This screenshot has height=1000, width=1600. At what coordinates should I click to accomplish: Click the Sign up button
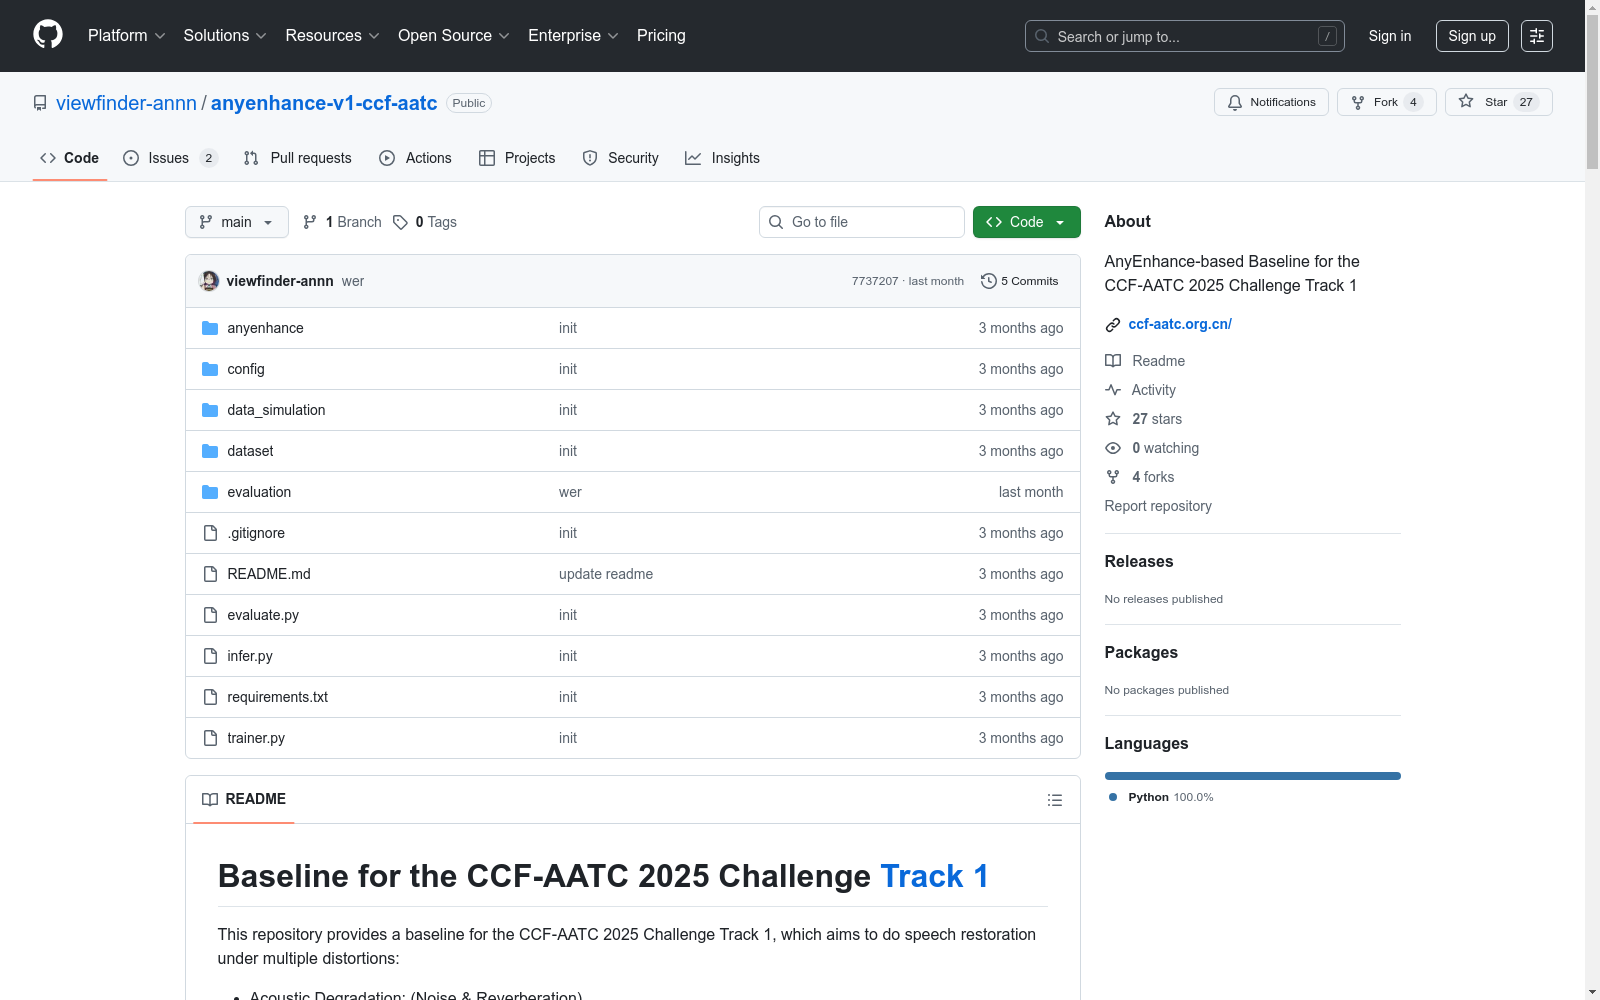(1472, 36)
